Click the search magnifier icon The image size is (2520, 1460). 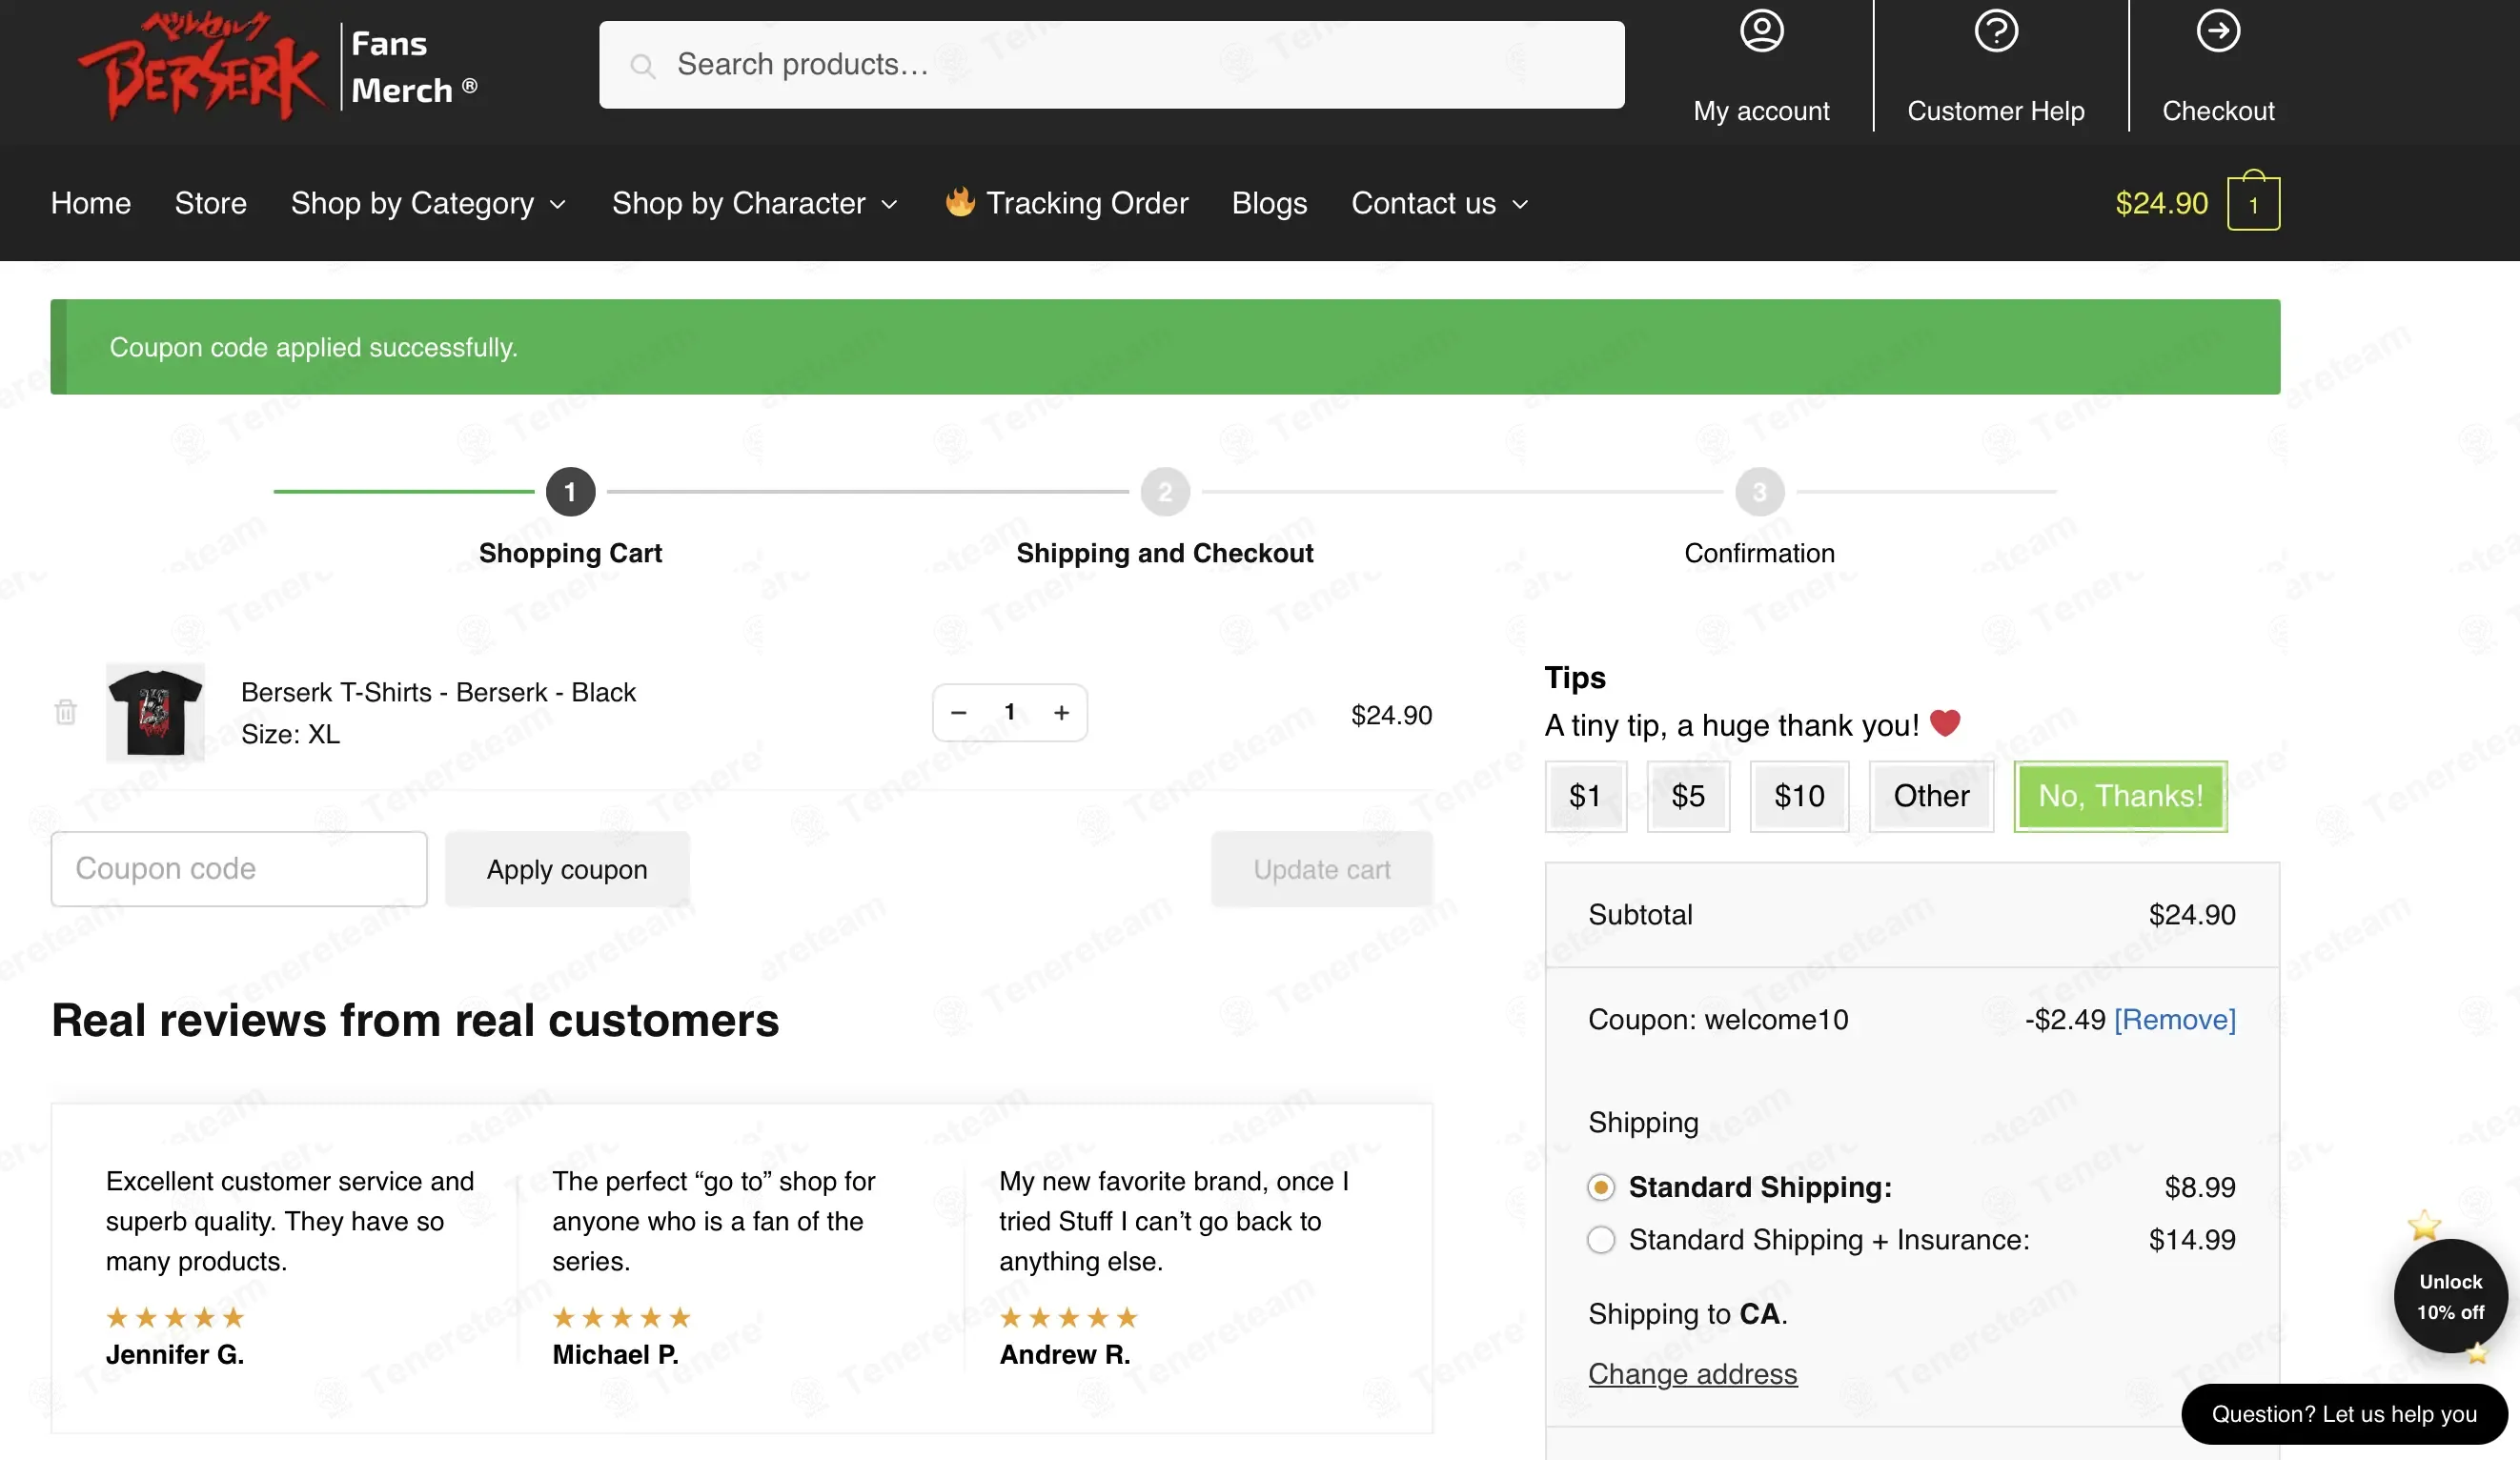point(642,66)
